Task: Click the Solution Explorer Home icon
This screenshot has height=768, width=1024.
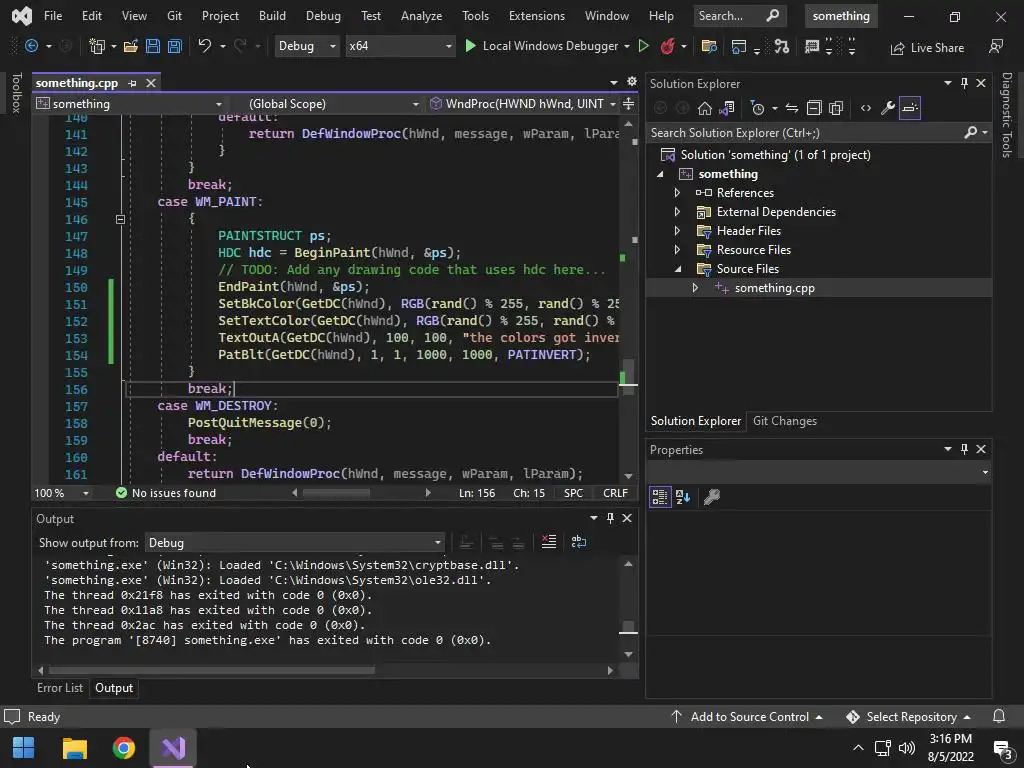Action: point(705,108)
